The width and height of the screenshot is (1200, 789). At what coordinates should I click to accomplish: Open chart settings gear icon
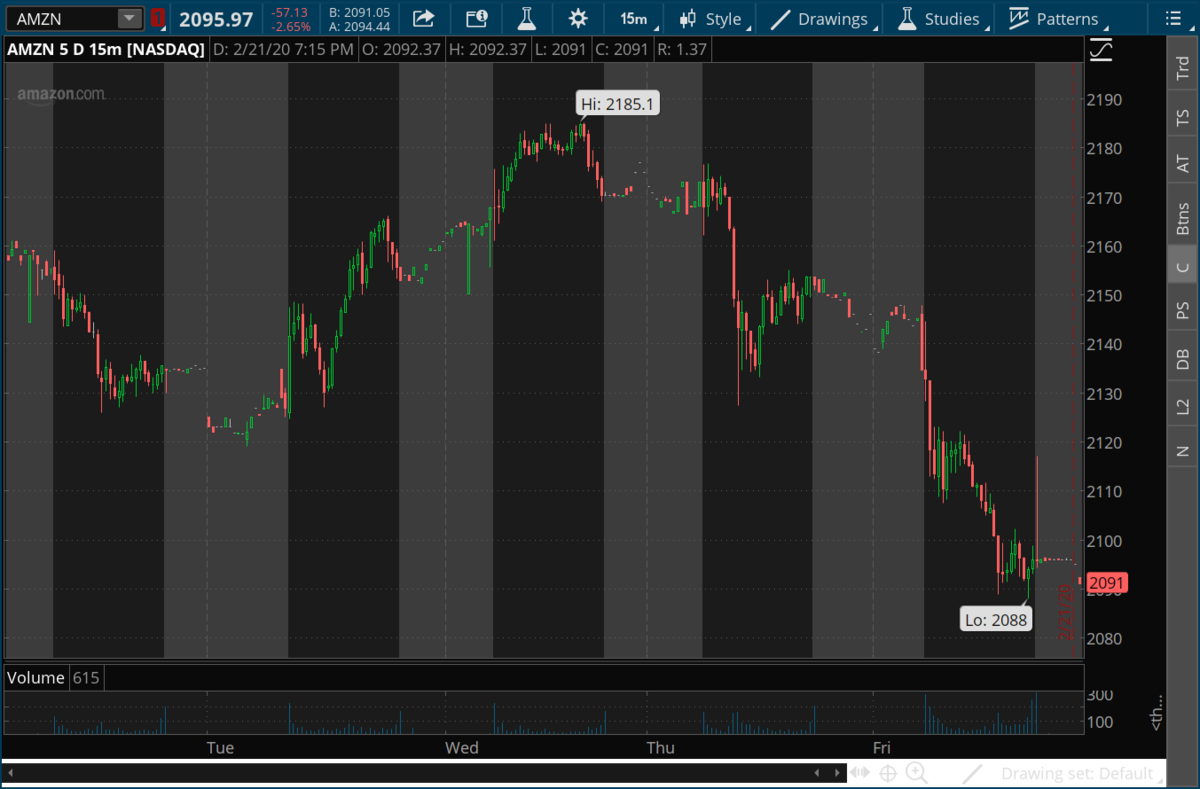pyautogui.click(x=577, y=18)
